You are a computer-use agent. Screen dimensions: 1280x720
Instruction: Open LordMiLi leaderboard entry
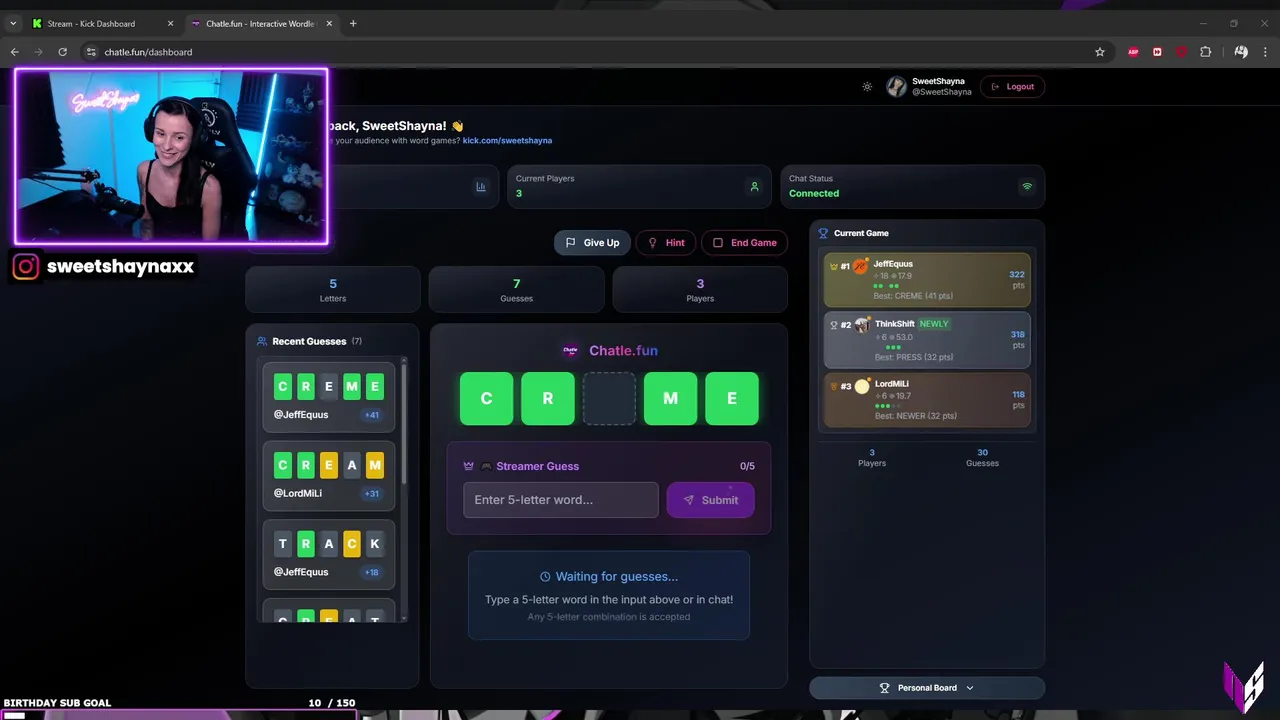coord(927,400)
